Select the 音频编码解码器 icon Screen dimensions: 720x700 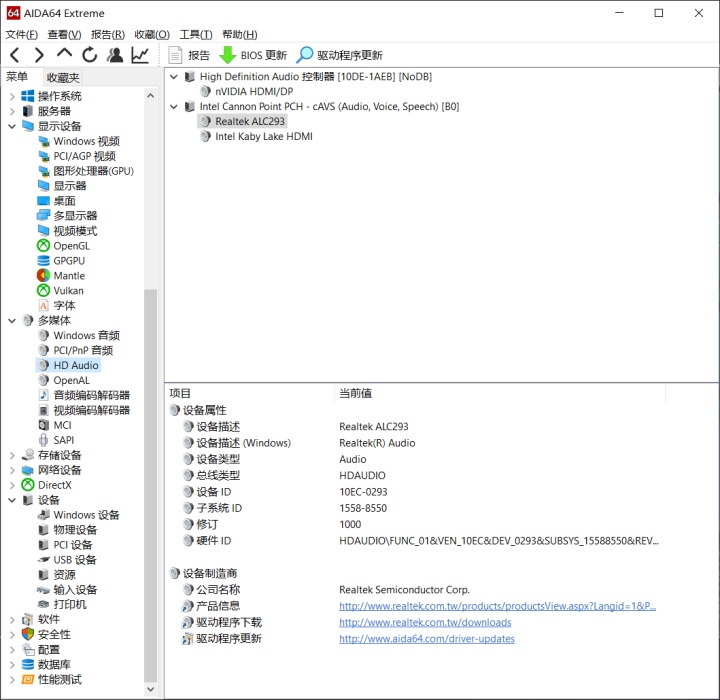[44, 395]
